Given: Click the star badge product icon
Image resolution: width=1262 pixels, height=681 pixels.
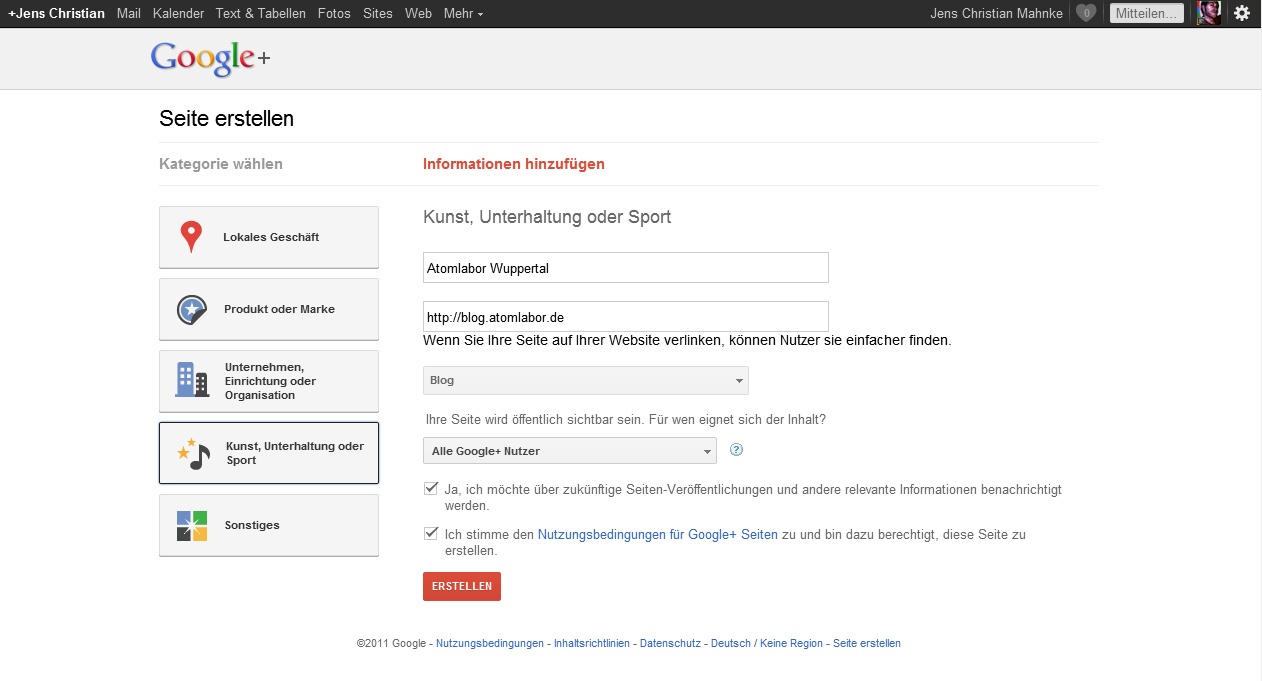Looking at the screenshot, I should pyautogui.click(x=191, y=309).
